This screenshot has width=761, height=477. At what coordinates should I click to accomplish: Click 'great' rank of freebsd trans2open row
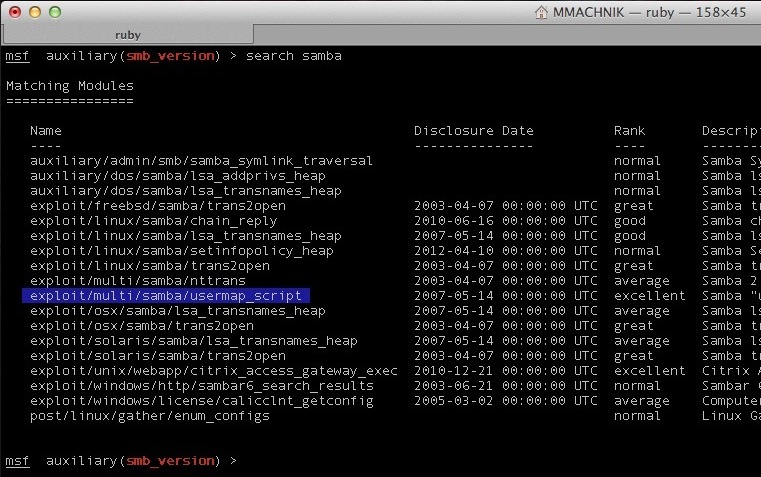[633, 206]
